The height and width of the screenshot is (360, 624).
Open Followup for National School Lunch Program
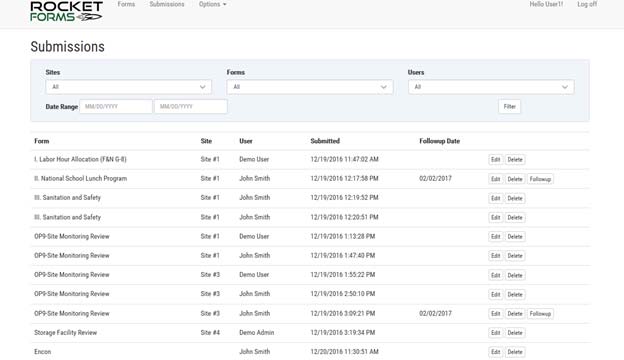tap(540, 179)
